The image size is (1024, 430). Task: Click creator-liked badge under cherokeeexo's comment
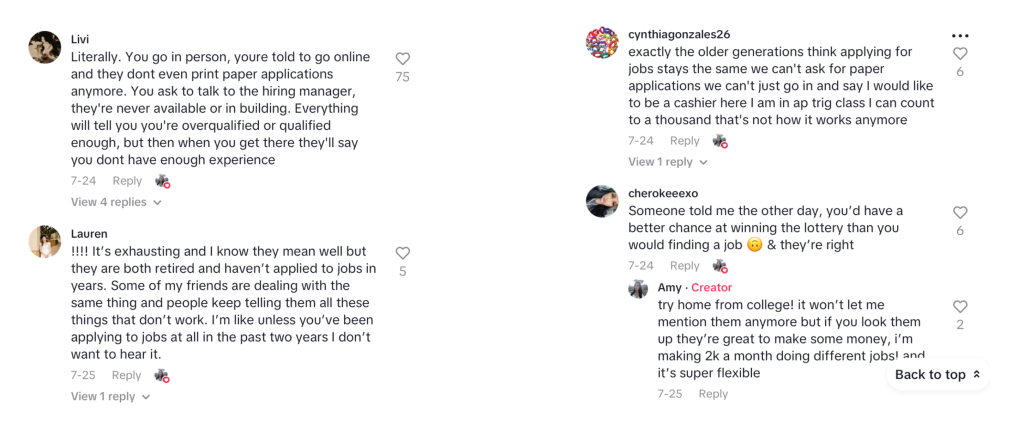[719, 265]
